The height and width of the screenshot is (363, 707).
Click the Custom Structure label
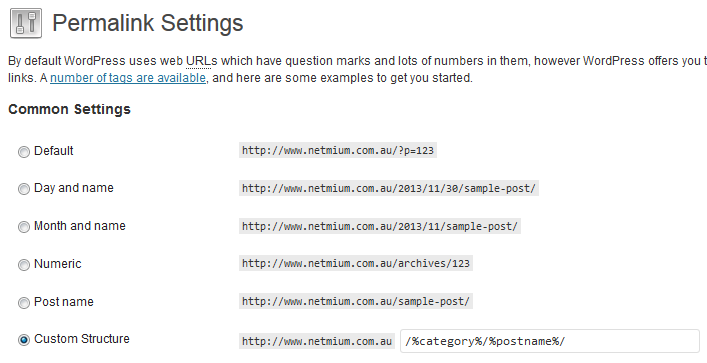pyautogui.click(x=82, y=339)
